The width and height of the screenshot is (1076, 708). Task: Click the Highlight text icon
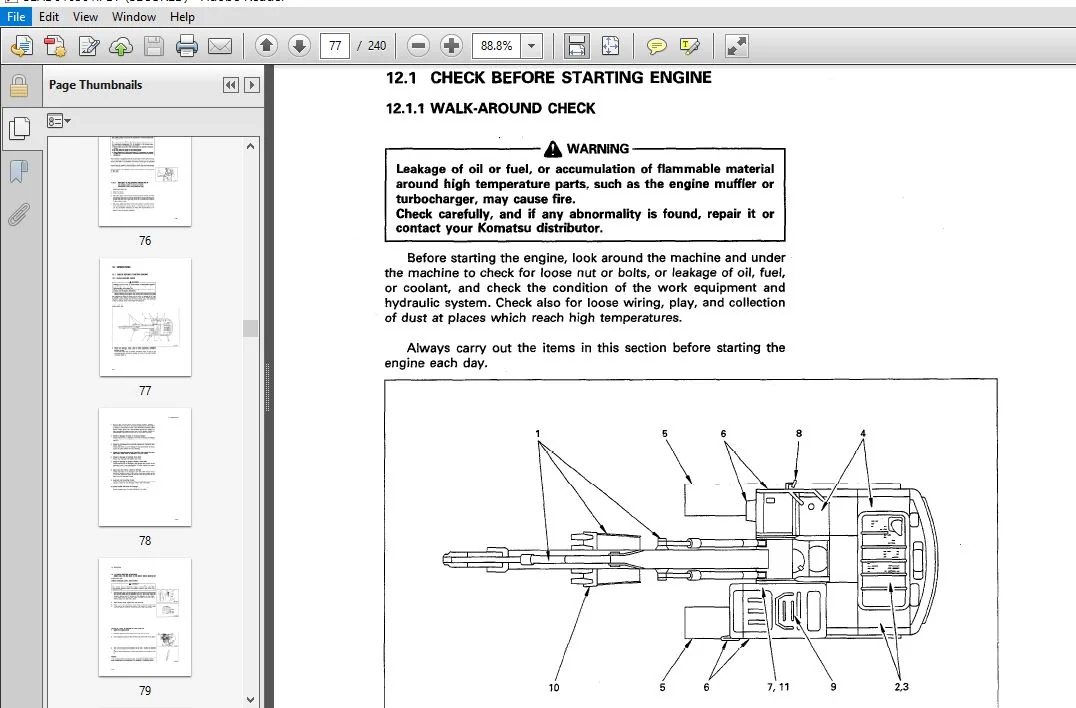coord(690,46)
